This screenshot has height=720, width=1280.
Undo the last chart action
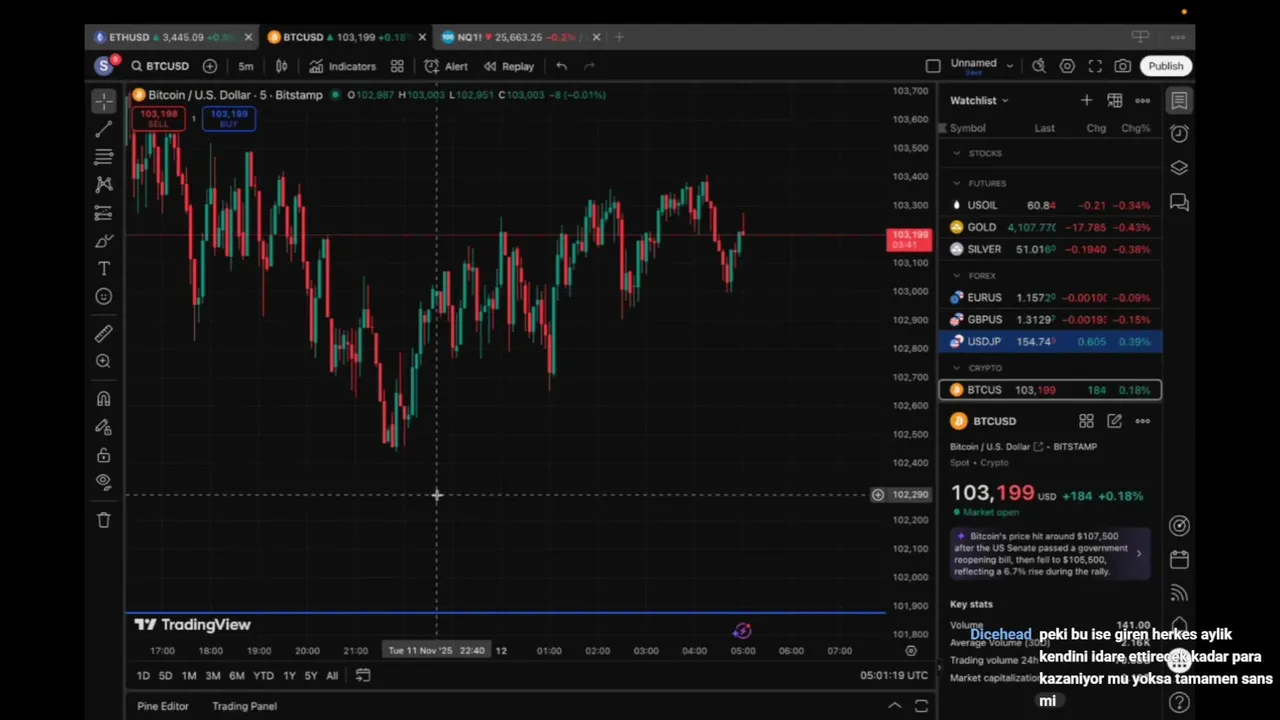(562, 66)
